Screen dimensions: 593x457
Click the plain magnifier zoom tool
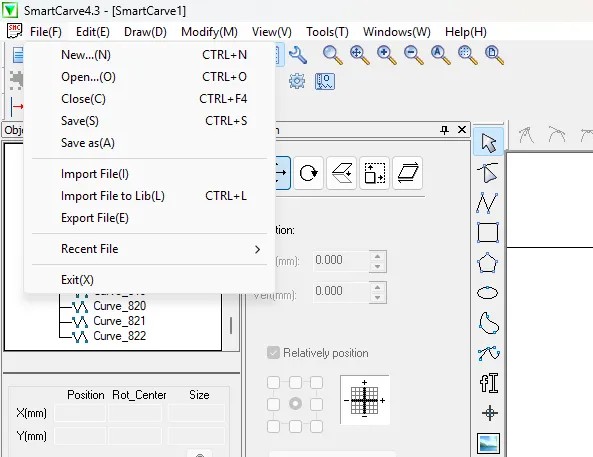tap(332, 55)
